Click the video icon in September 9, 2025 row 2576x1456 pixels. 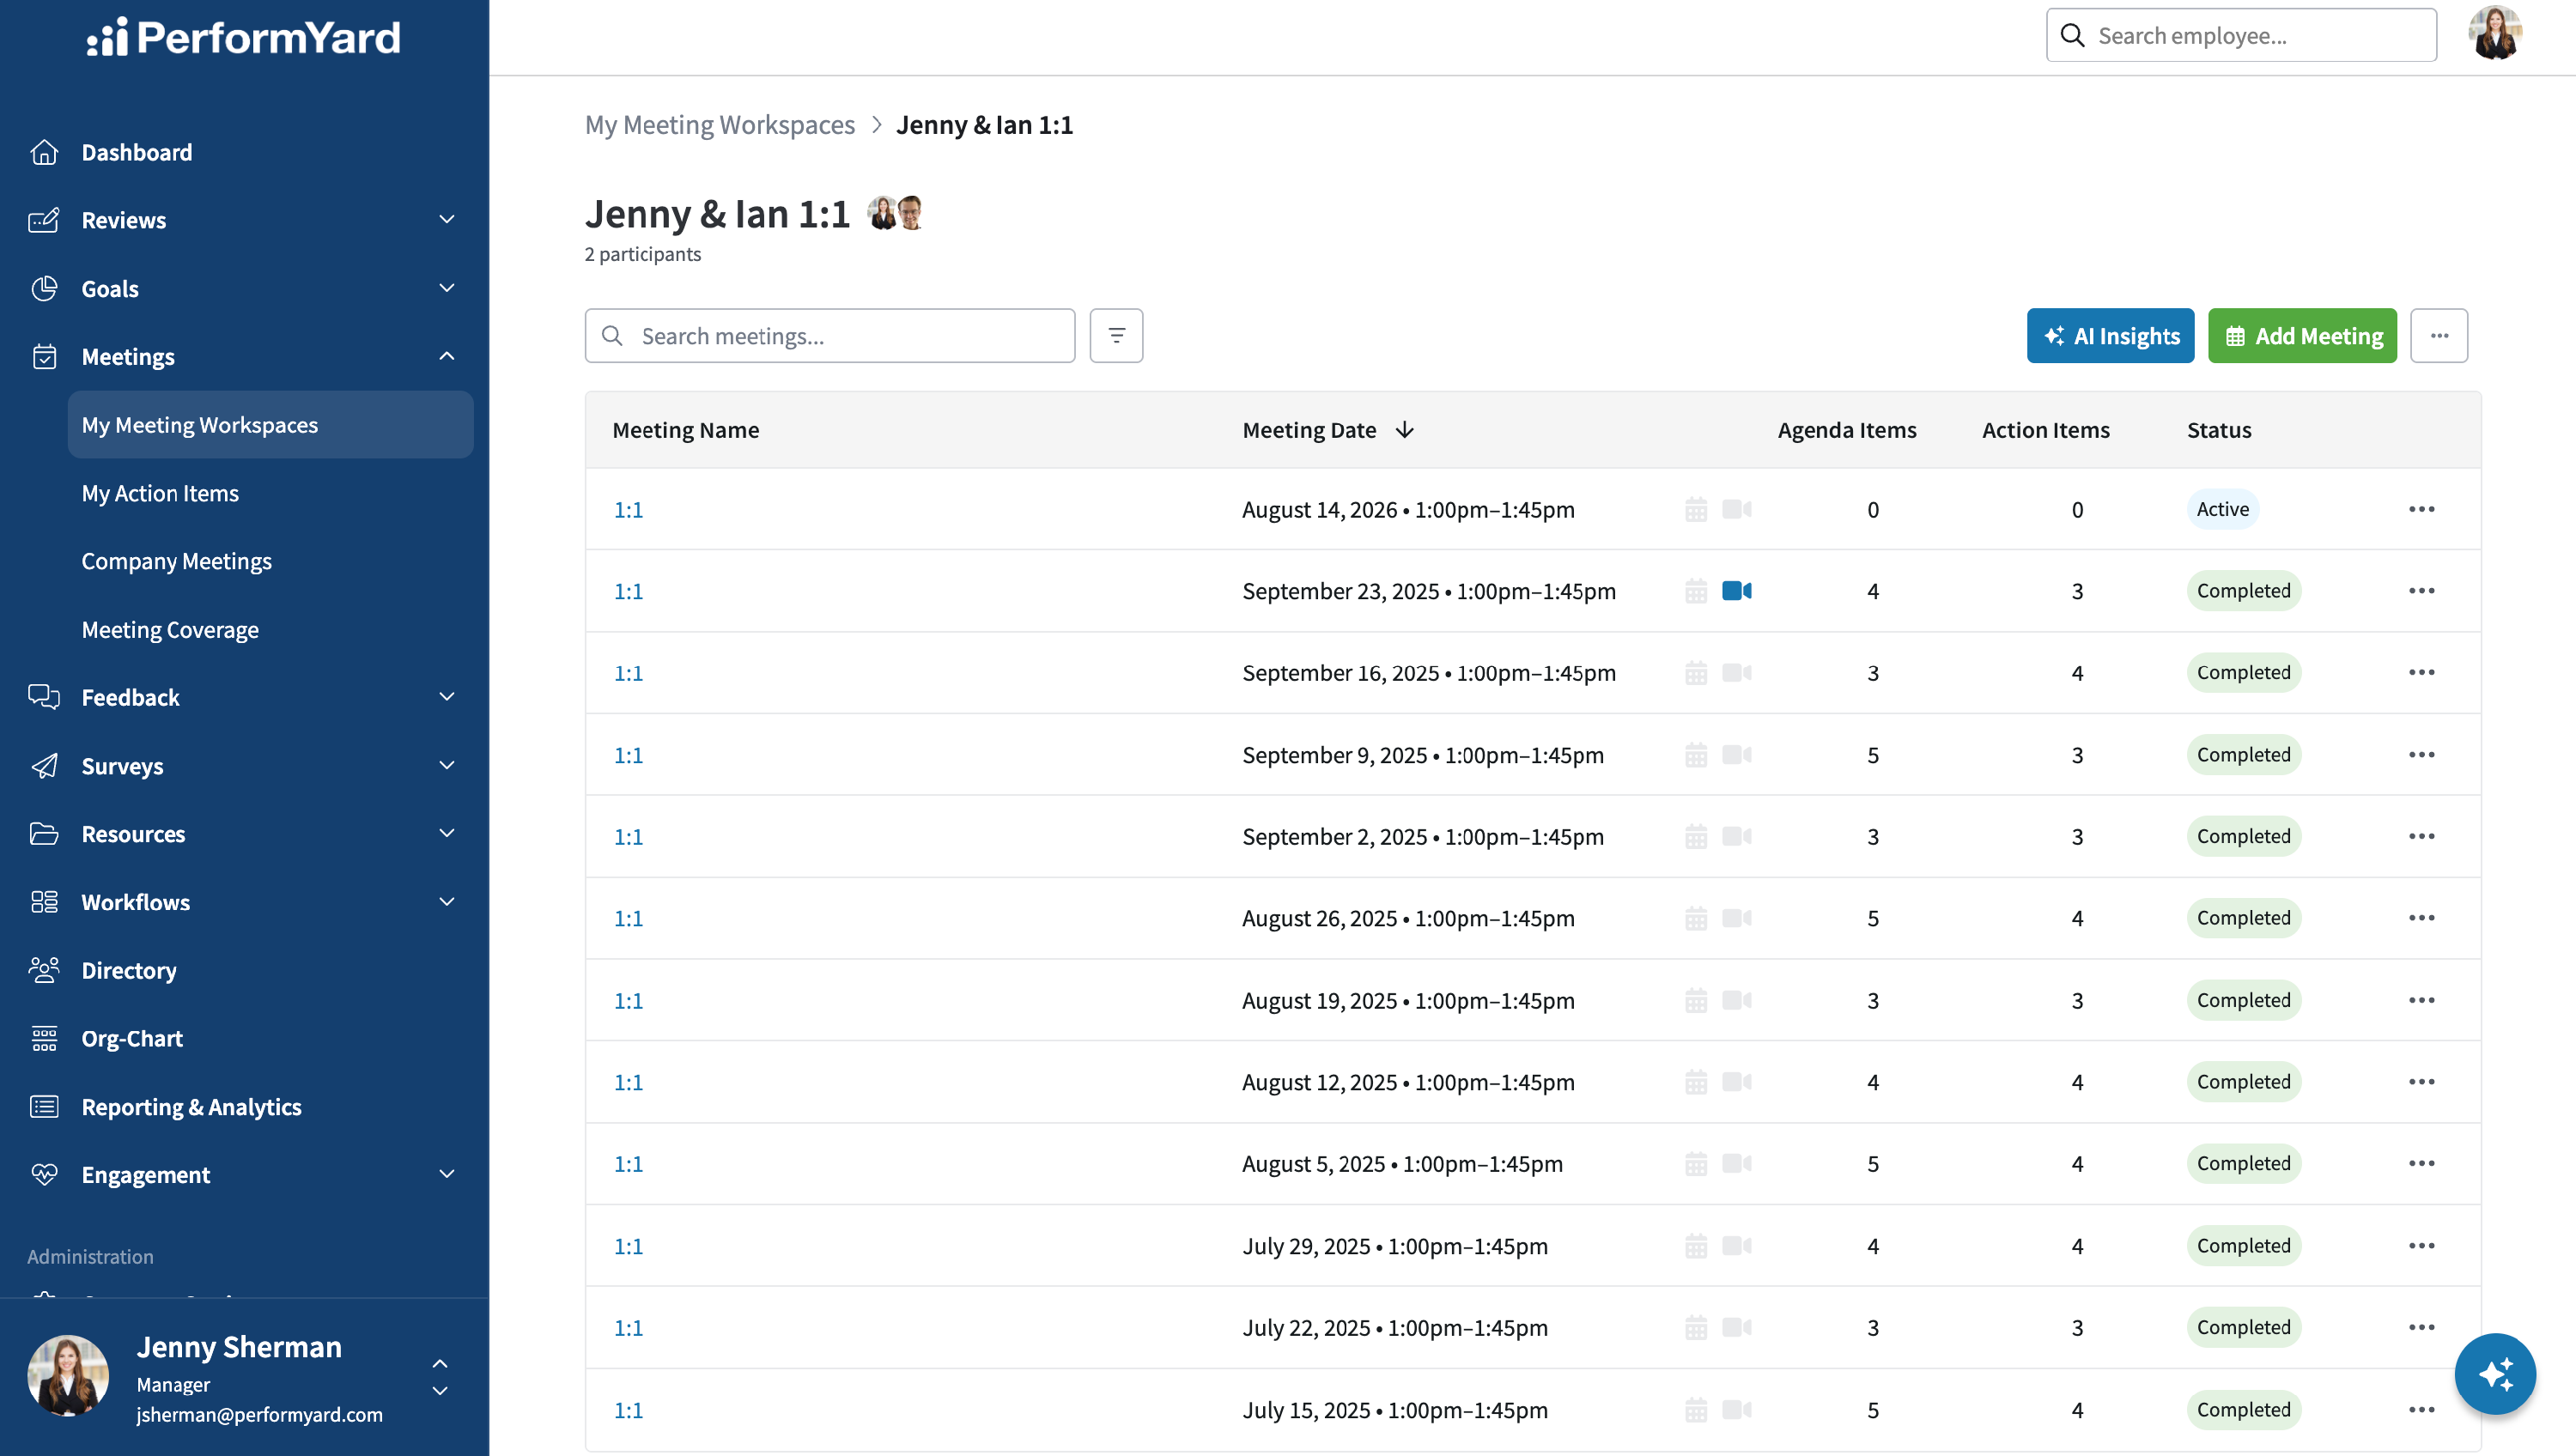tap(1737, 755)
